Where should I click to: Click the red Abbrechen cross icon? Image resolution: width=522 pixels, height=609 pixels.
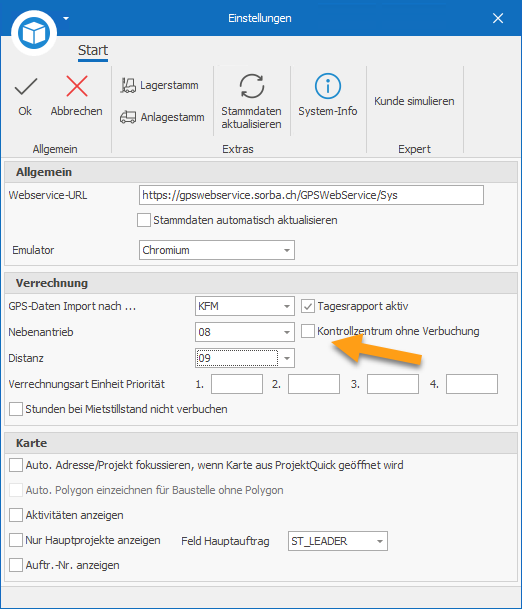(x=77, y=86)
